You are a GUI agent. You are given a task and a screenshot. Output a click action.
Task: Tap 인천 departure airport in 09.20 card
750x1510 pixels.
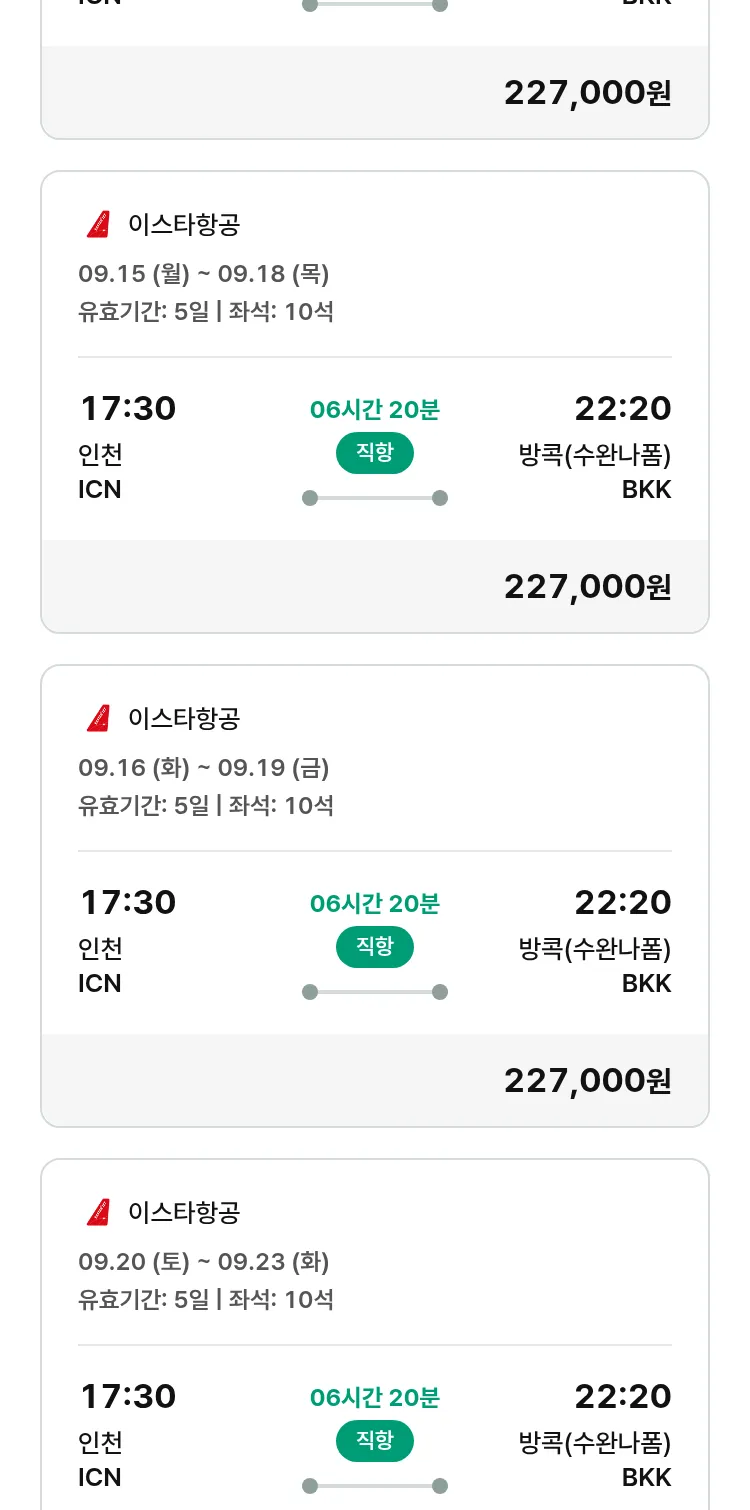(100, 1442)
